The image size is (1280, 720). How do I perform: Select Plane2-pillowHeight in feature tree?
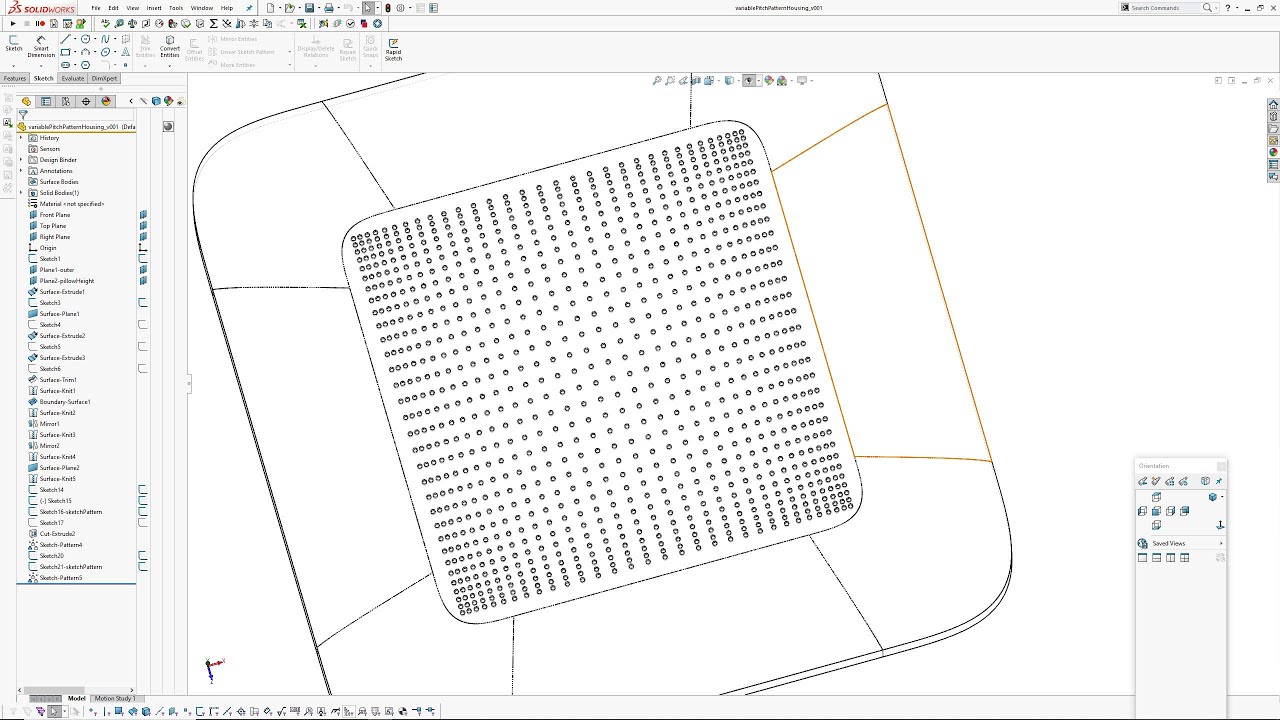click(66, 281)
